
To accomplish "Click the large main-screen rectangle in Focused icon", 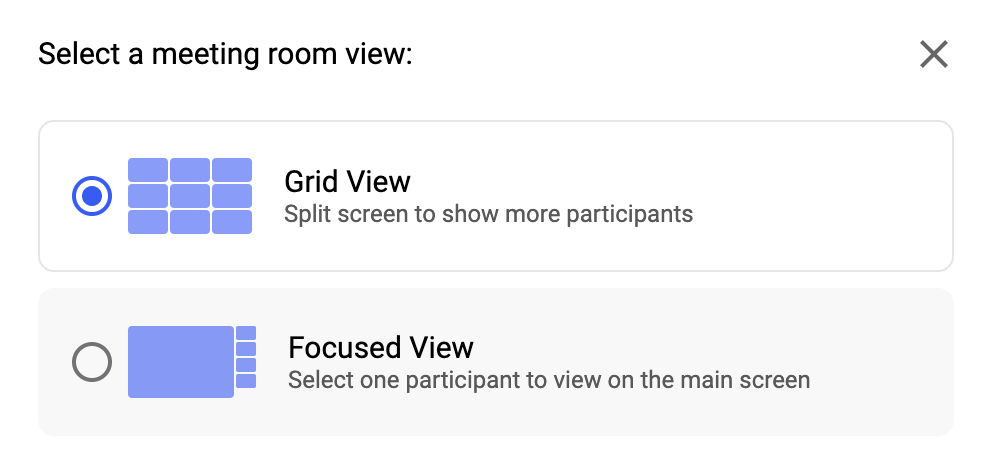I will click(x=181, y=362).
